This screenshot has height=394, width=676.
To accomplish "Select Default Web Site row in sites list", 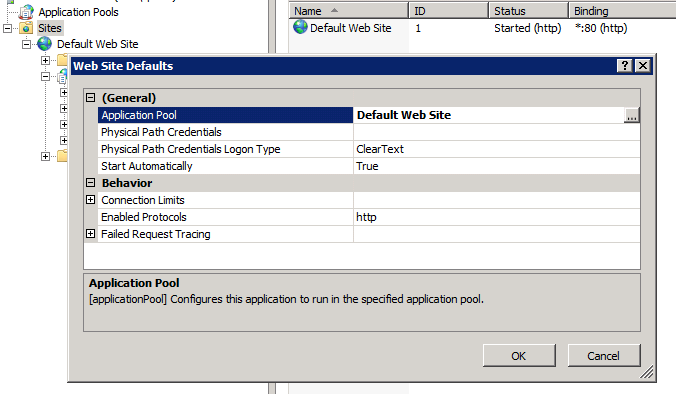I will coord(482,28).
